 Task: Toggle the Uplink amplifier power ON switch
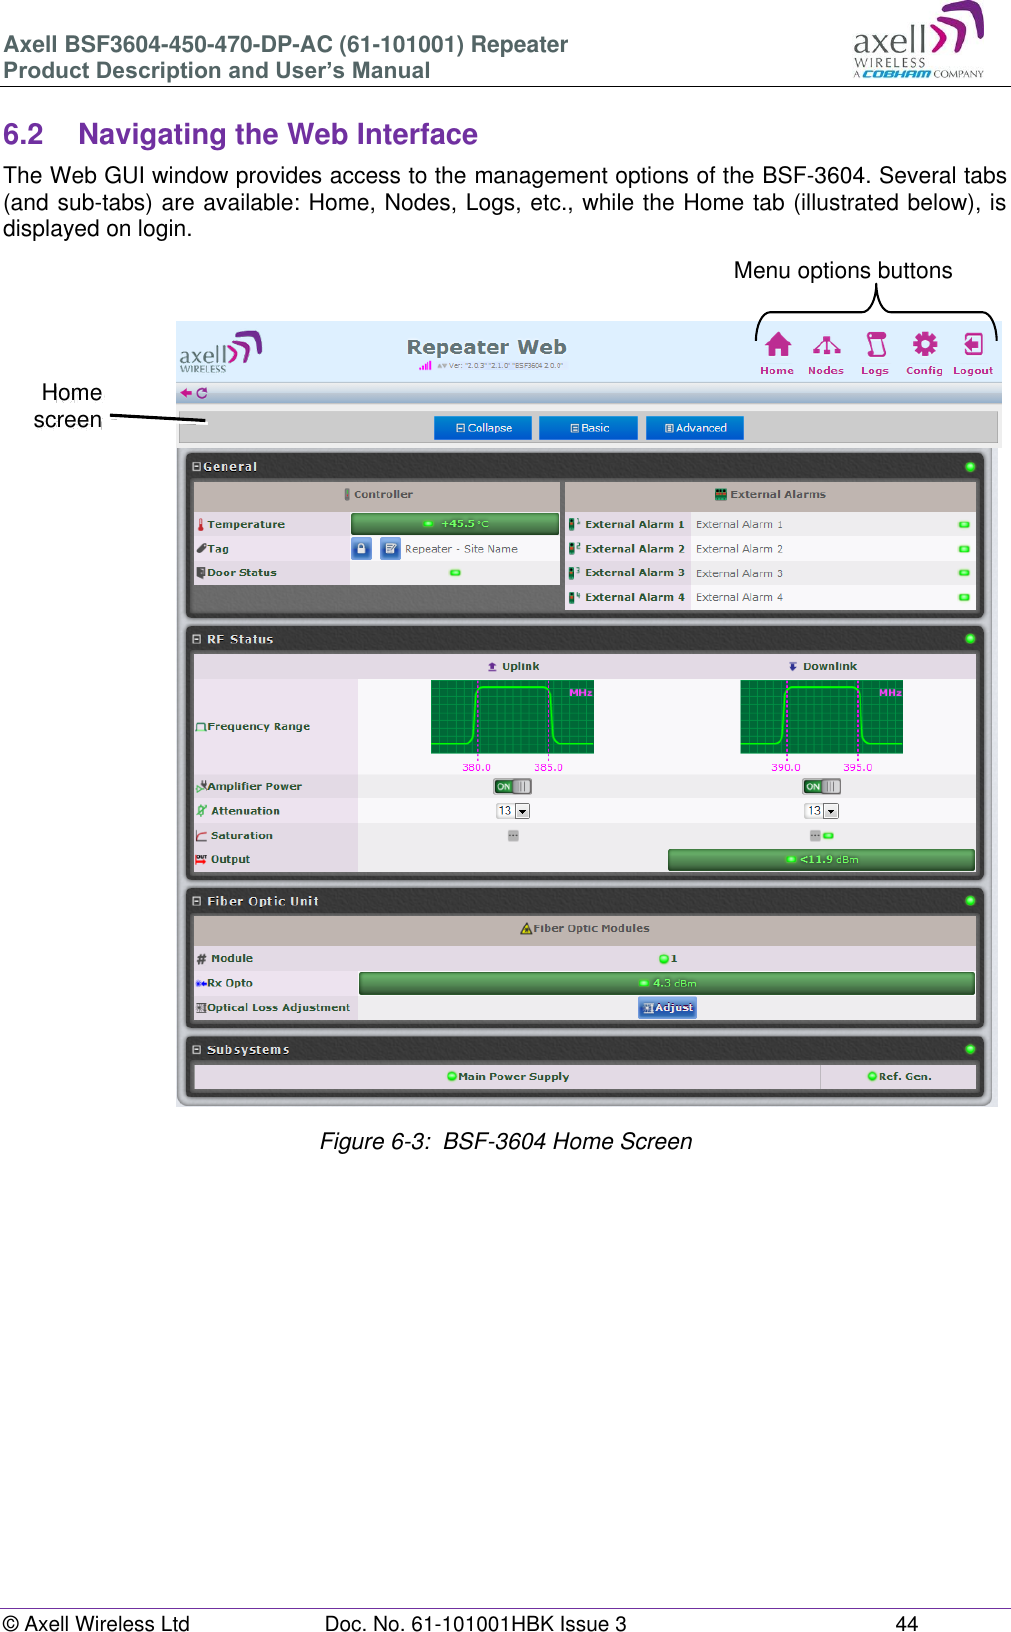coord(512,787)
